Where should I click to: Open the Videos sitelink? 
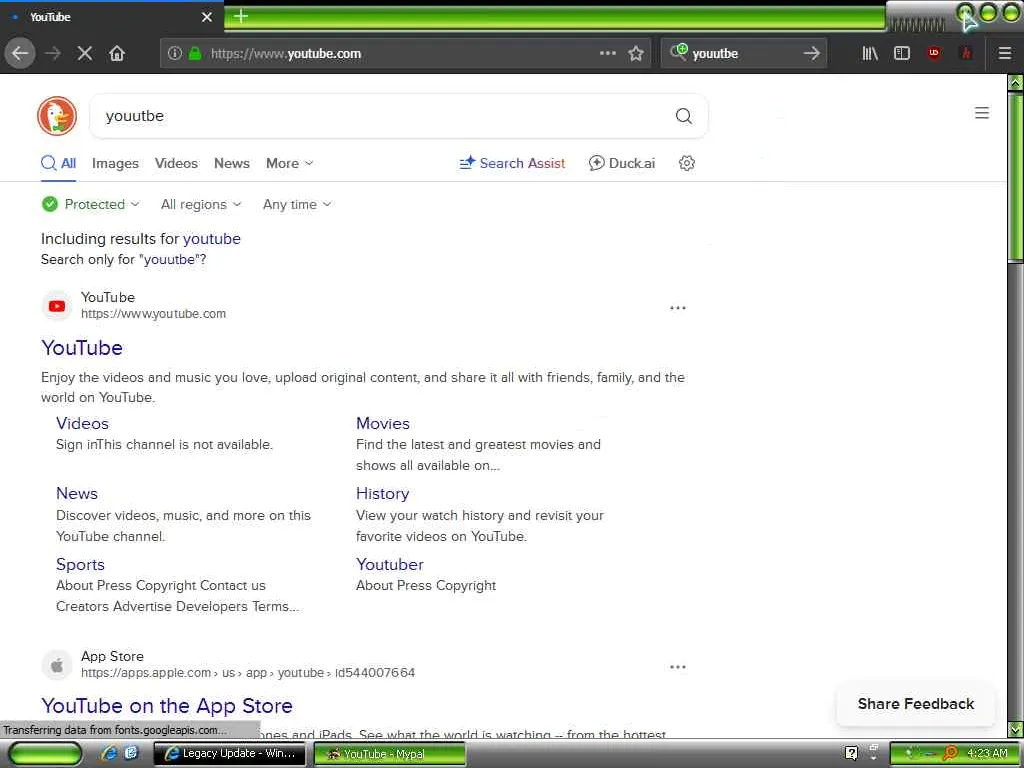click(82, 424)
